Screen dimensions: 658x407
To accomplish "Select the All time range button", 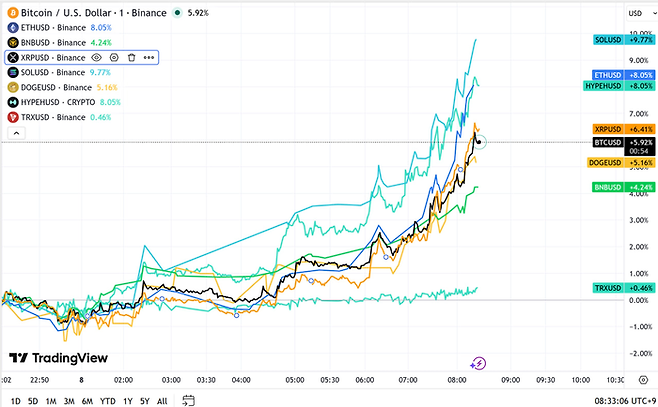I will (x=162, y=400).
